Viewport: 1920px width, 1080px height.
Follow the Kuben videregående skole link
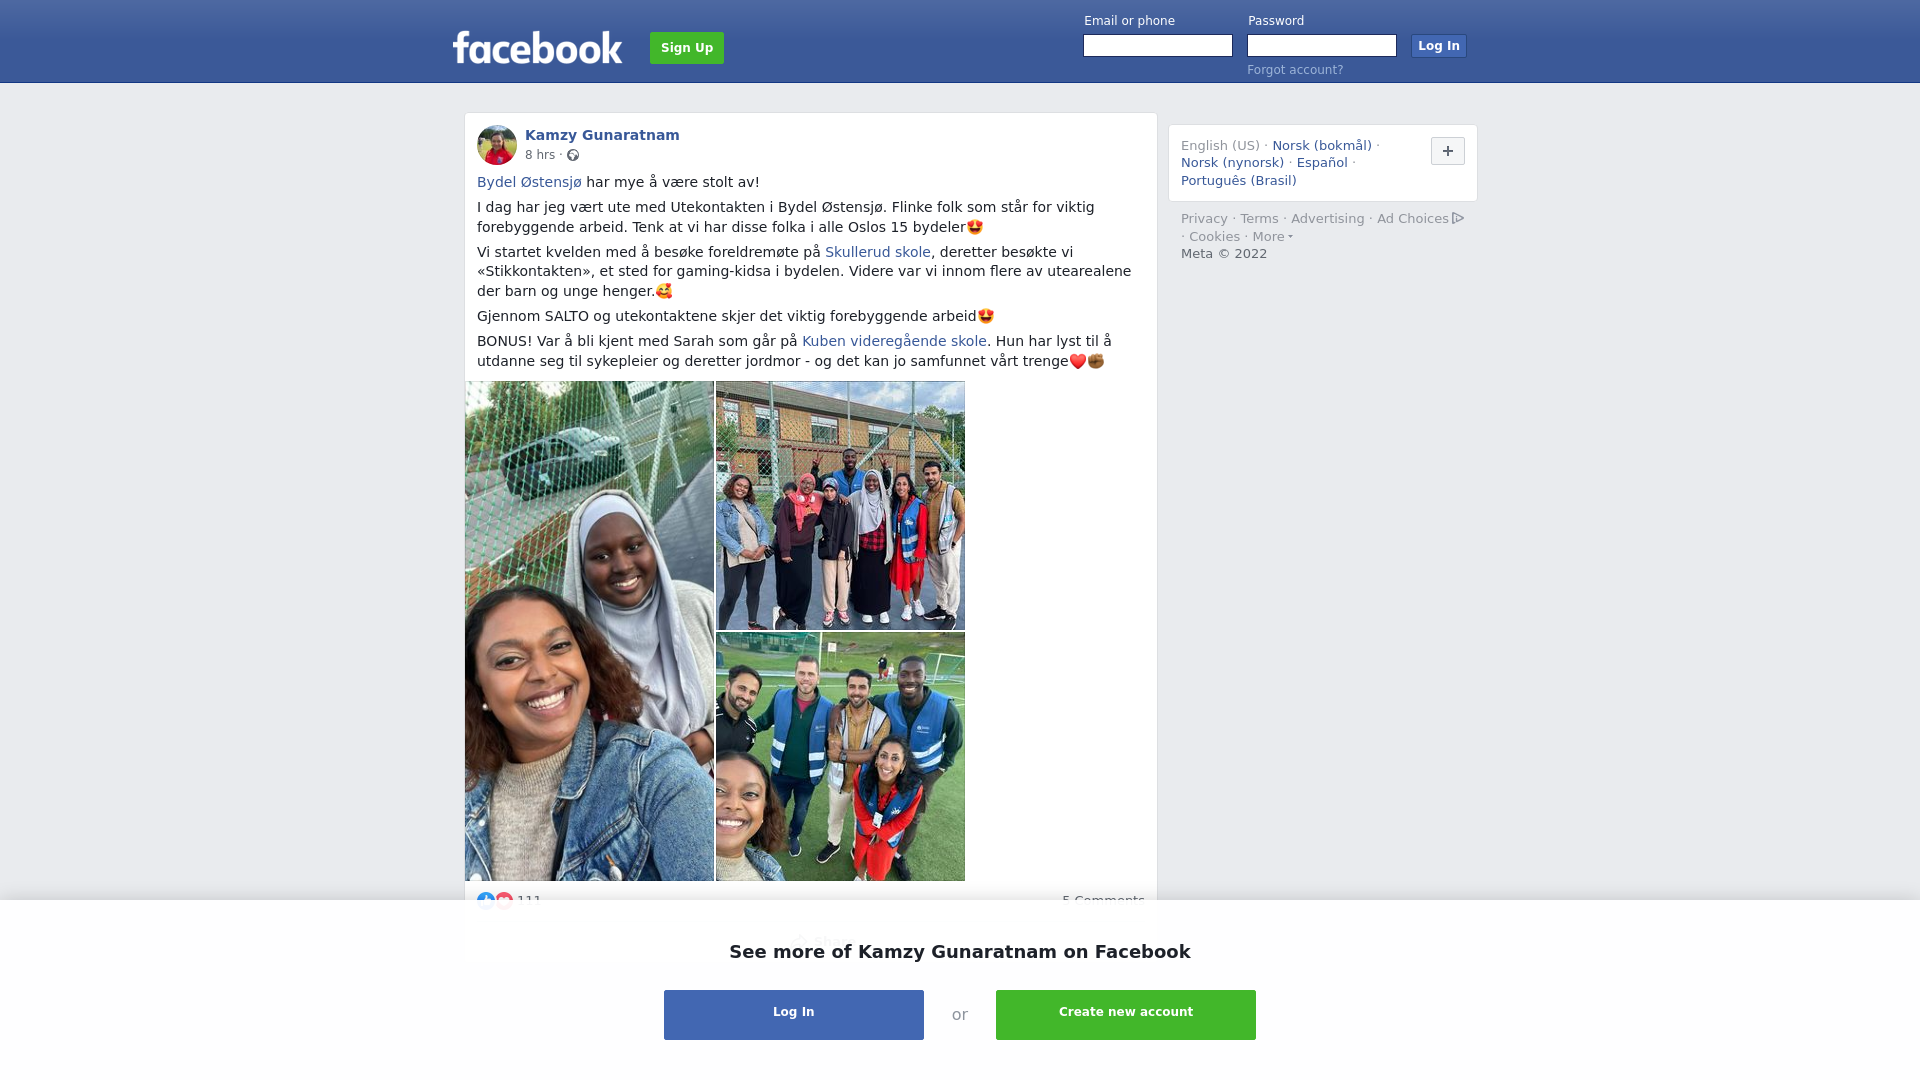[x=894, y=341]
